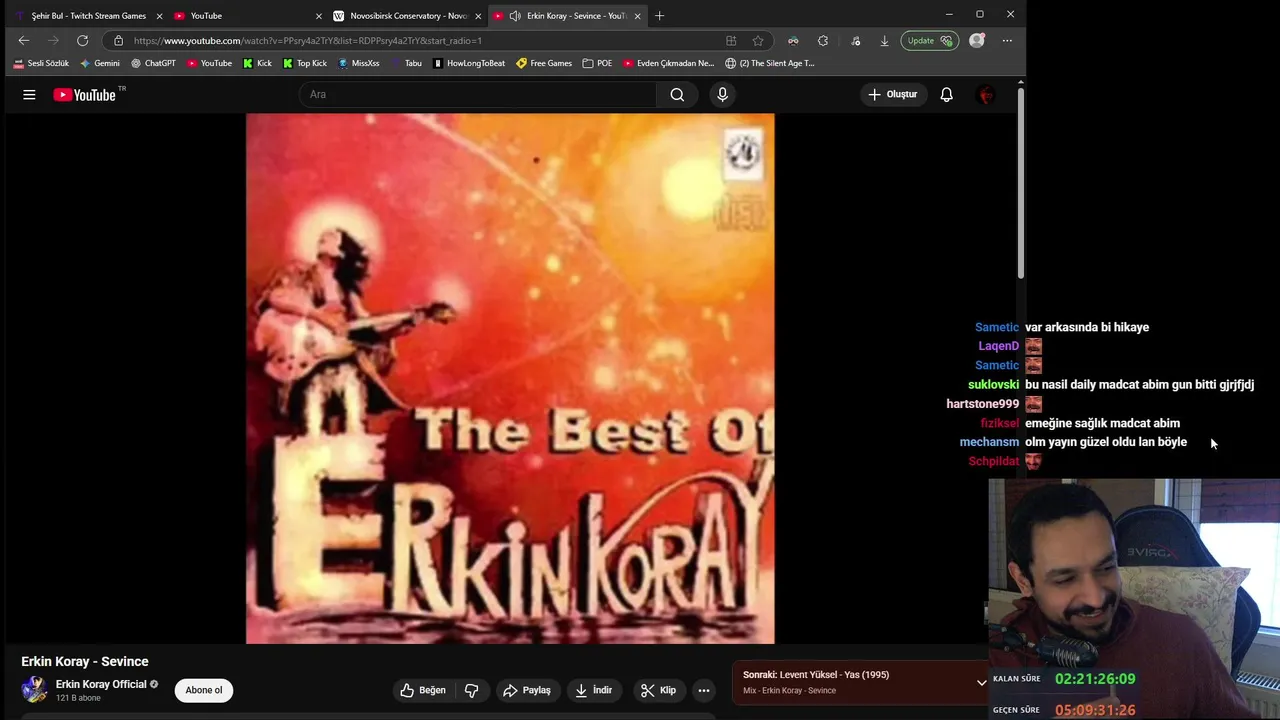
Task: Open Sesli Sözlük bookmark
Action: pyautogui.click(x=41, y=63)
